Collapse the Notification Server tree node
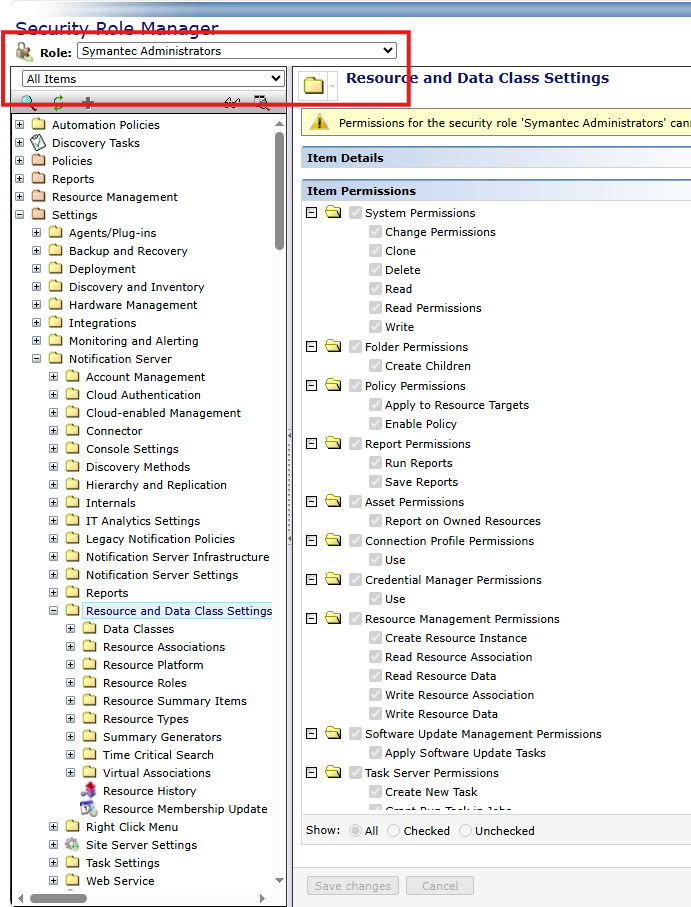The width and height of the screenshot is (691, 907). click(x=36, y=359)
